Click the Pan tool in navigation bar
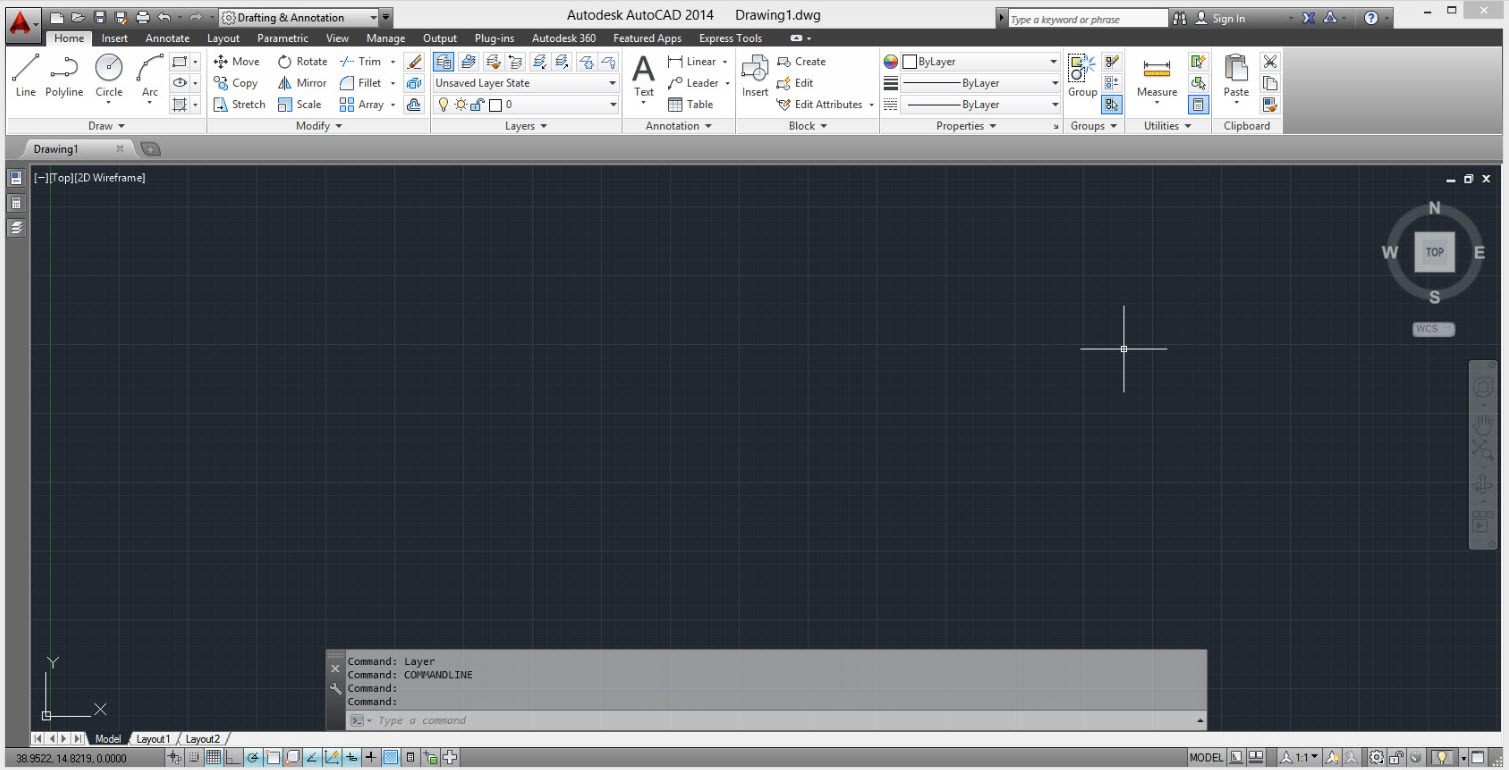1509x770 pixels. (x=1482, y=423)
